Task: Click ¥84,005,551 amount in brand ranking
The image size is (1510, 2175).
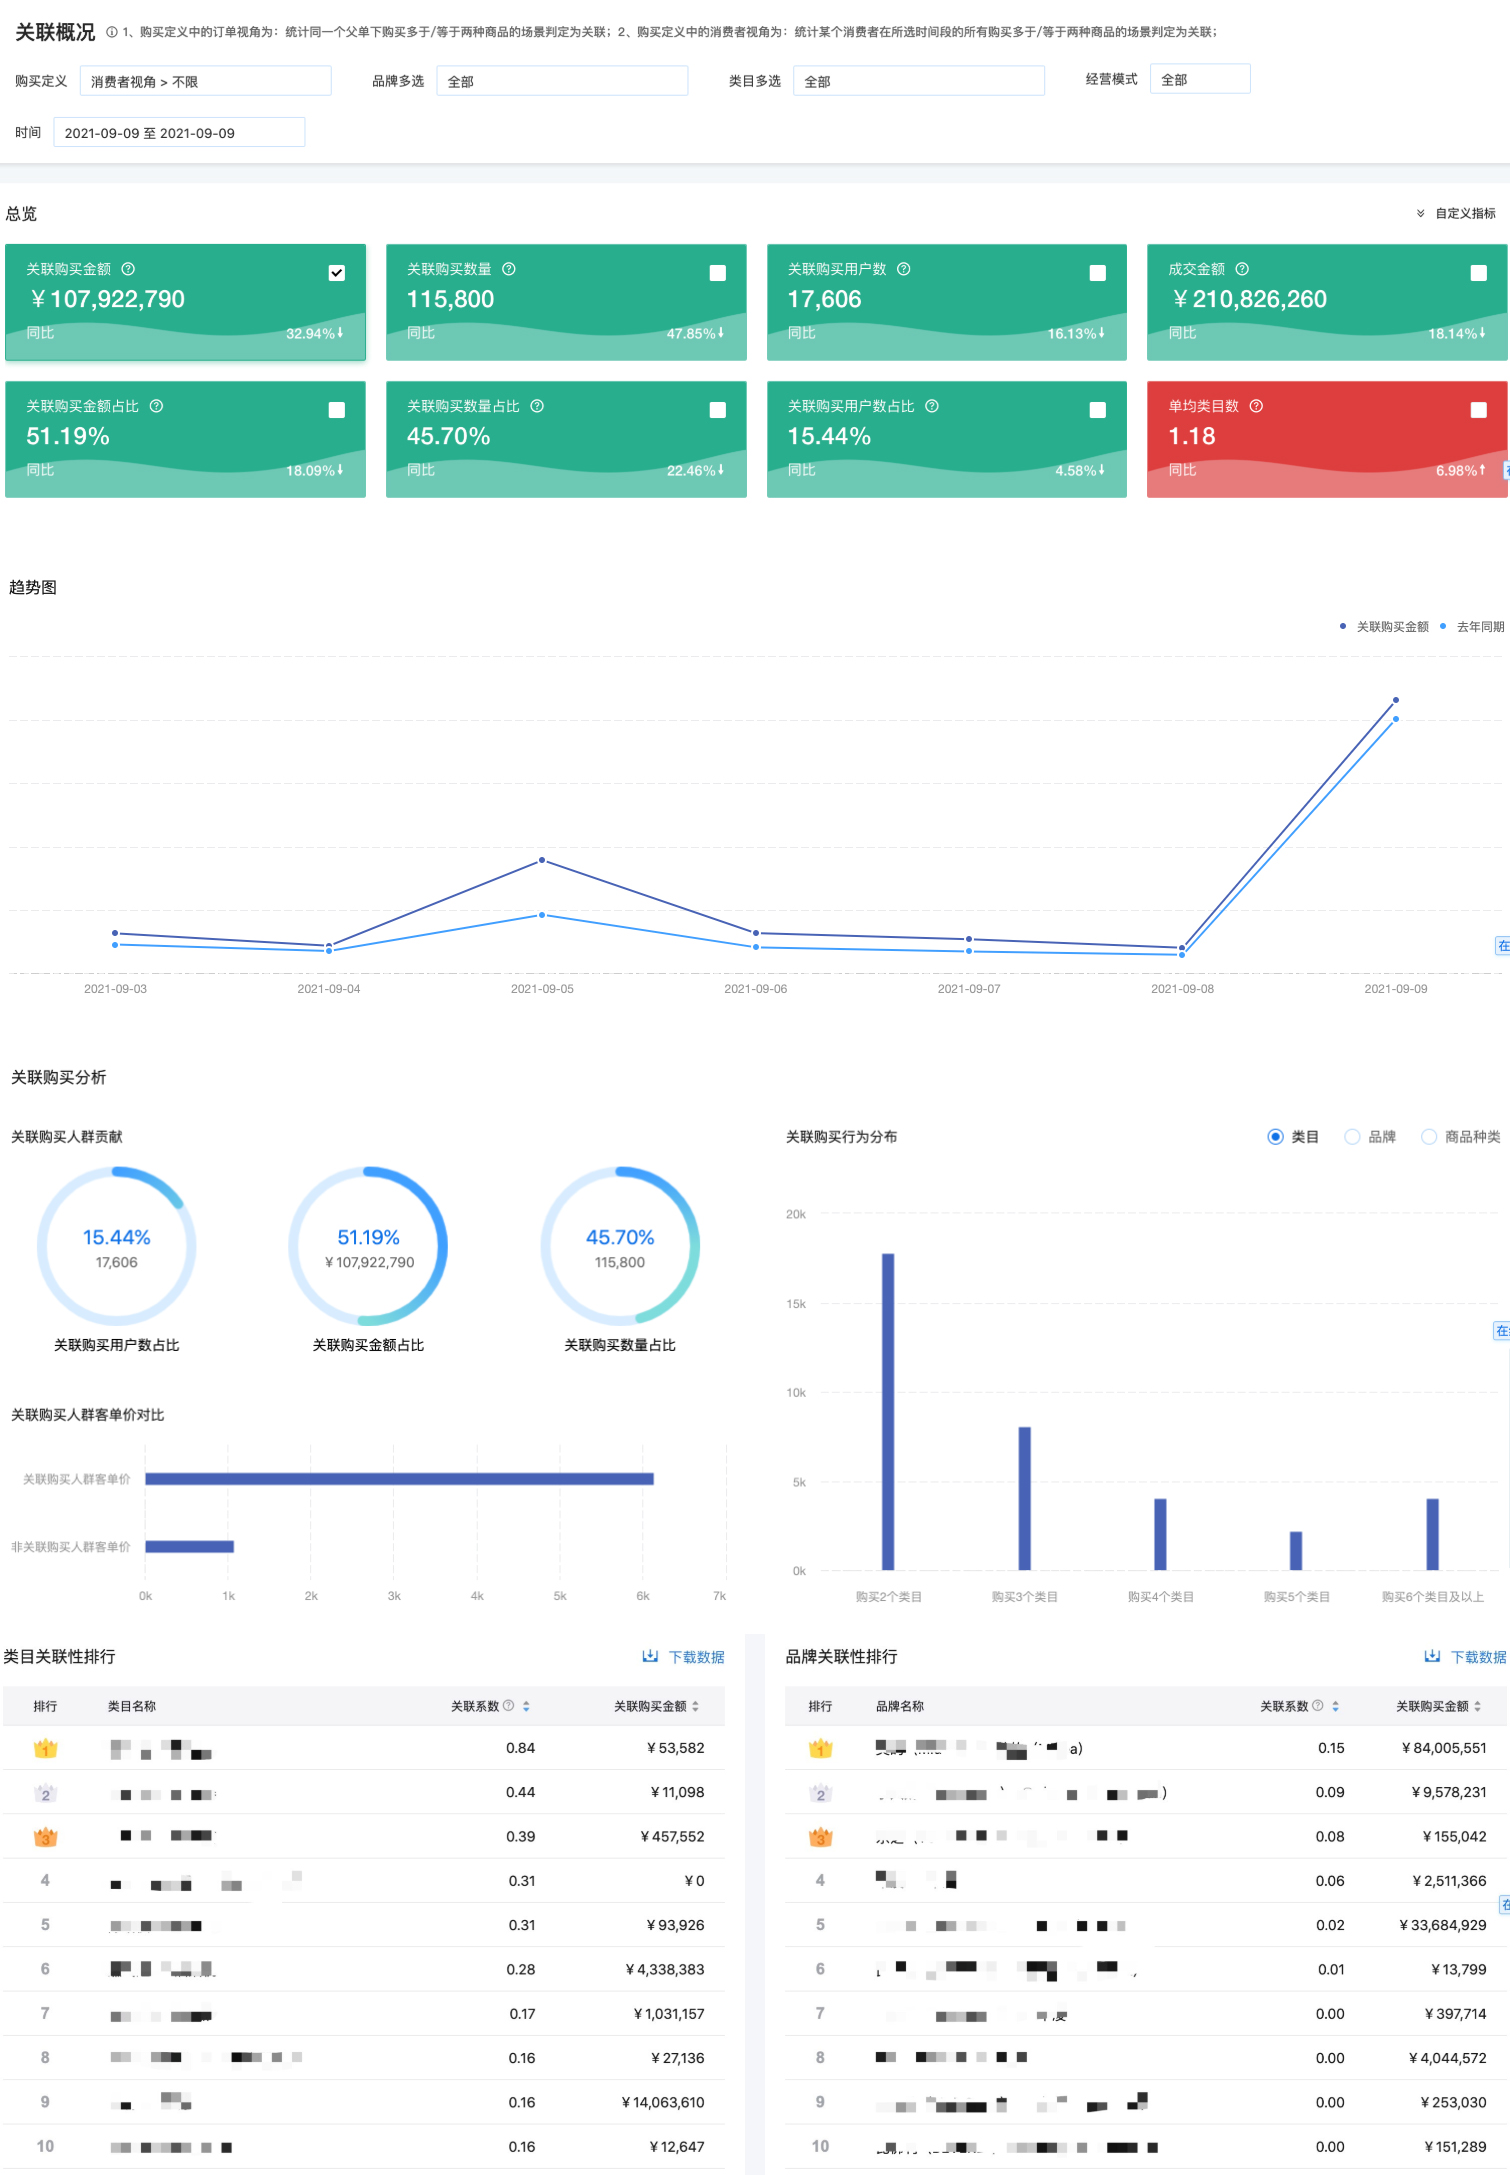Action: pos(1444,1748)
